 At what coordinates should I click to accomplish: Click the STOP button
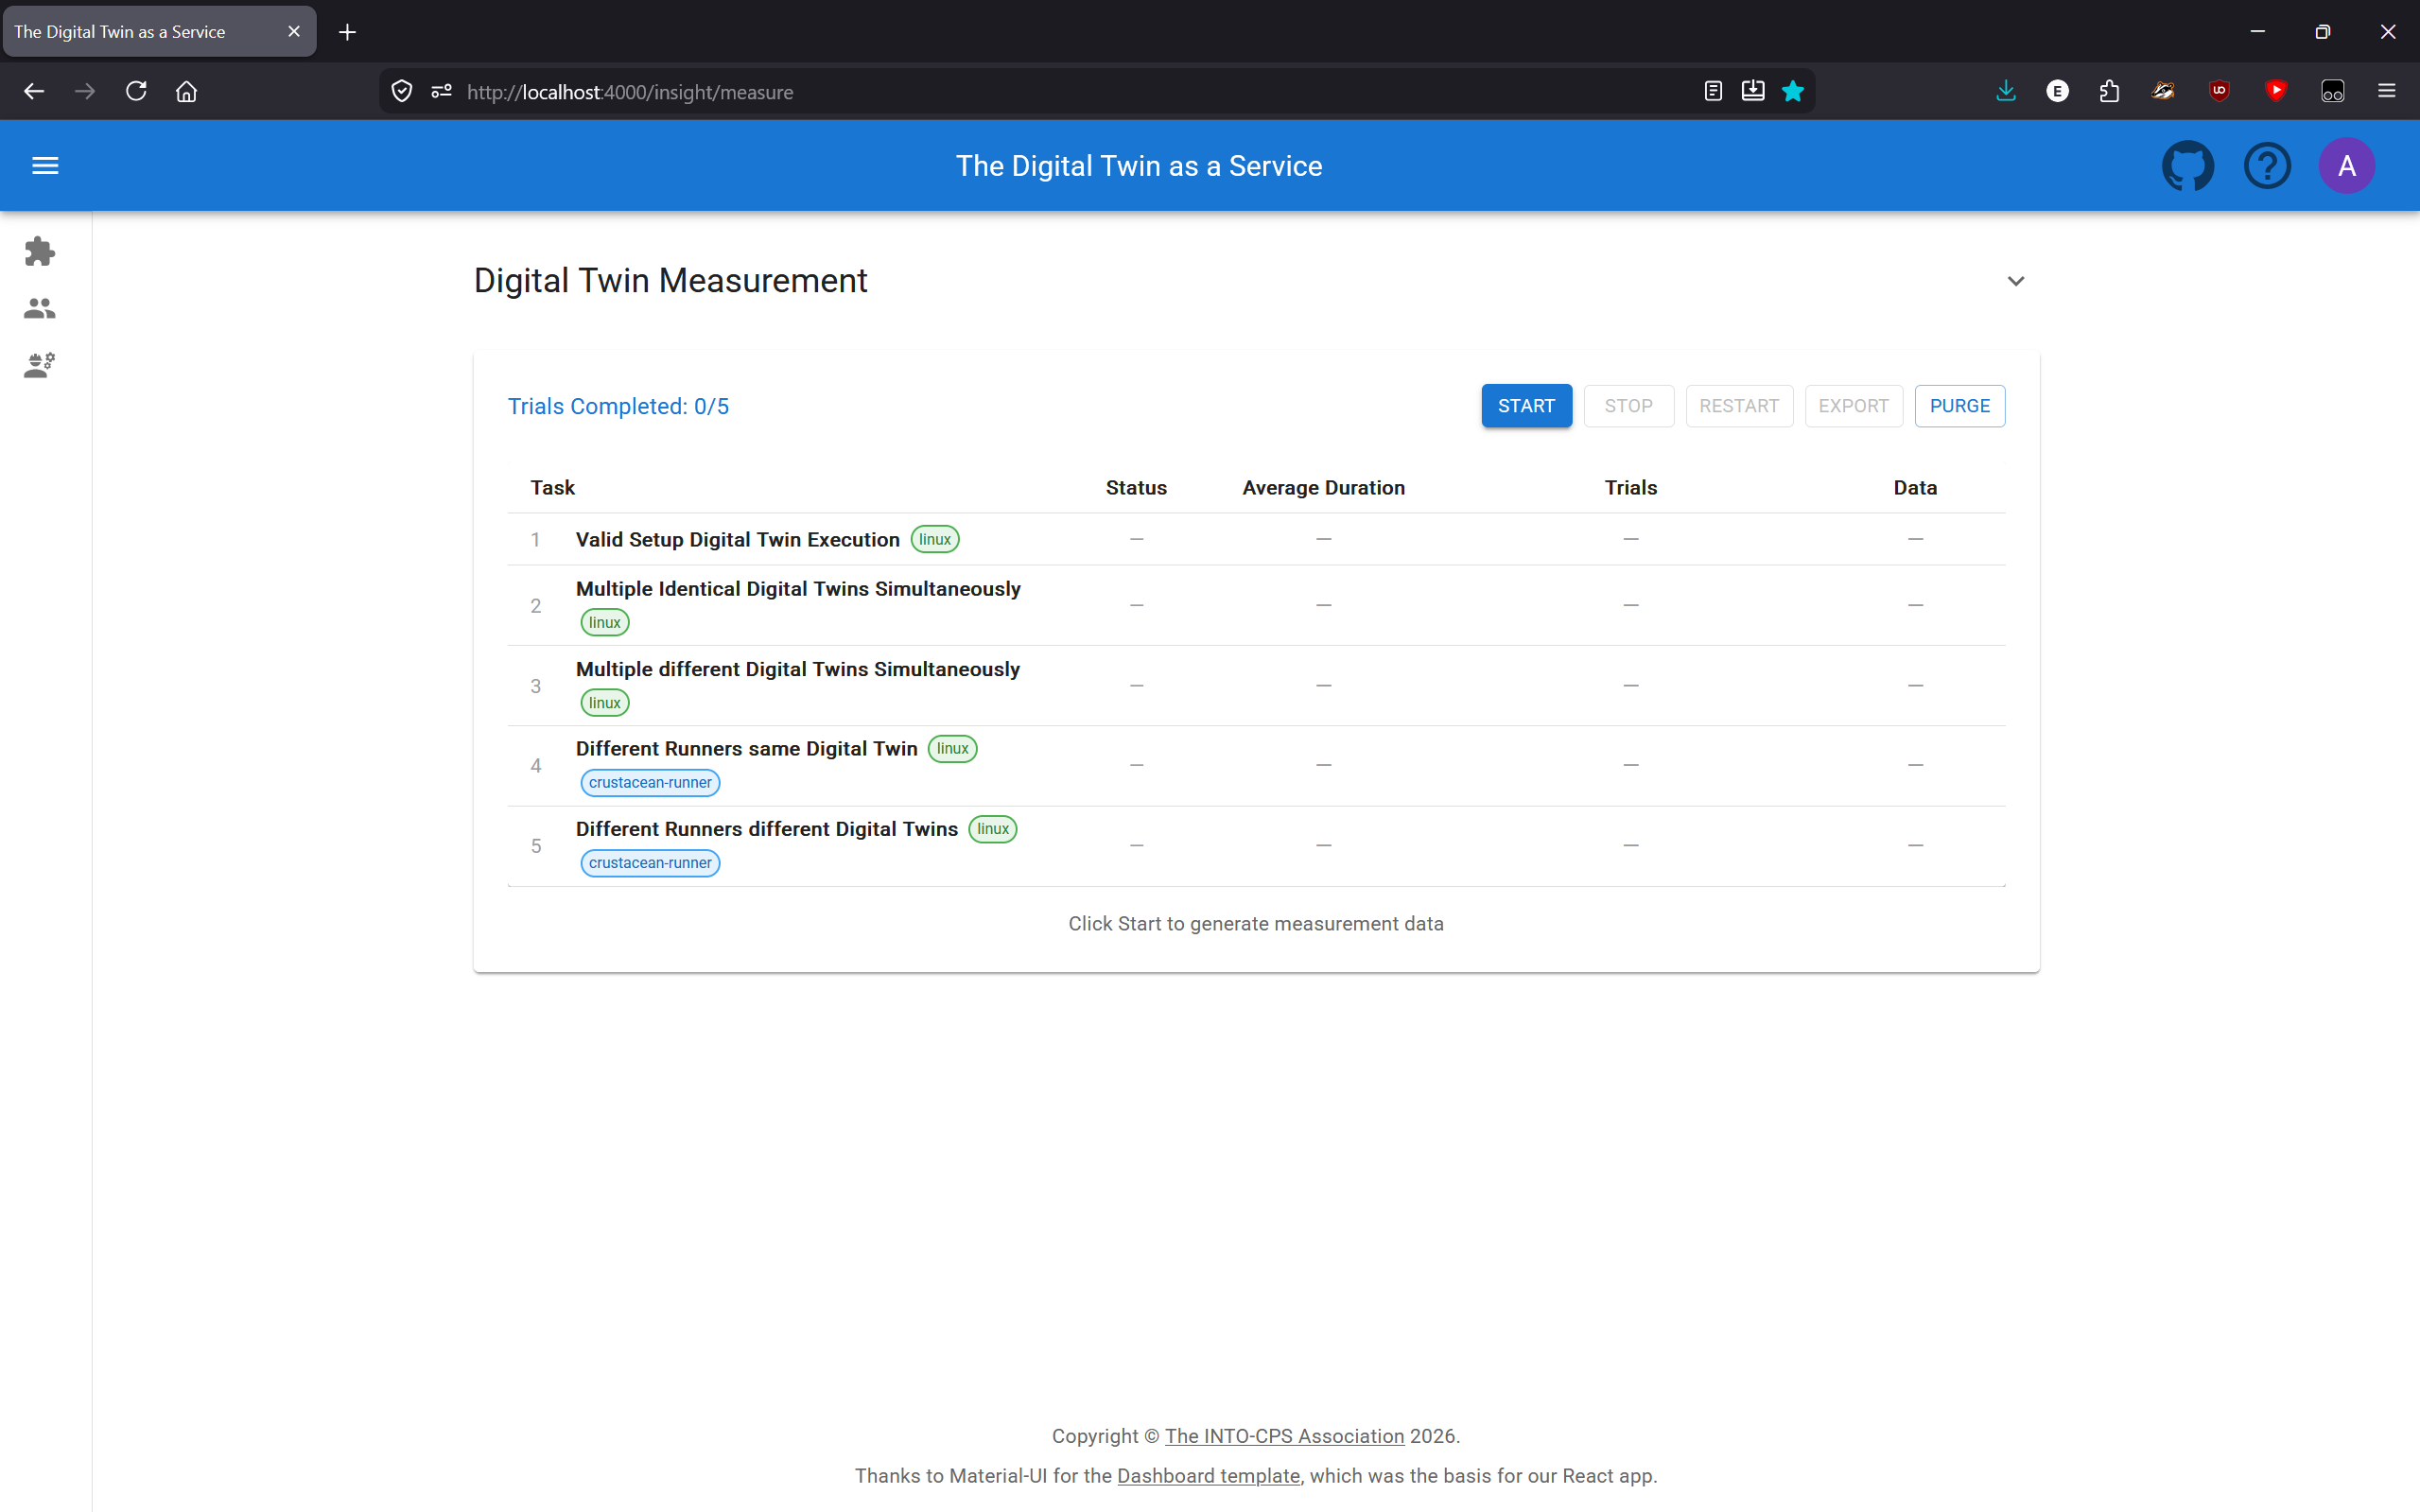(1628, 406)
